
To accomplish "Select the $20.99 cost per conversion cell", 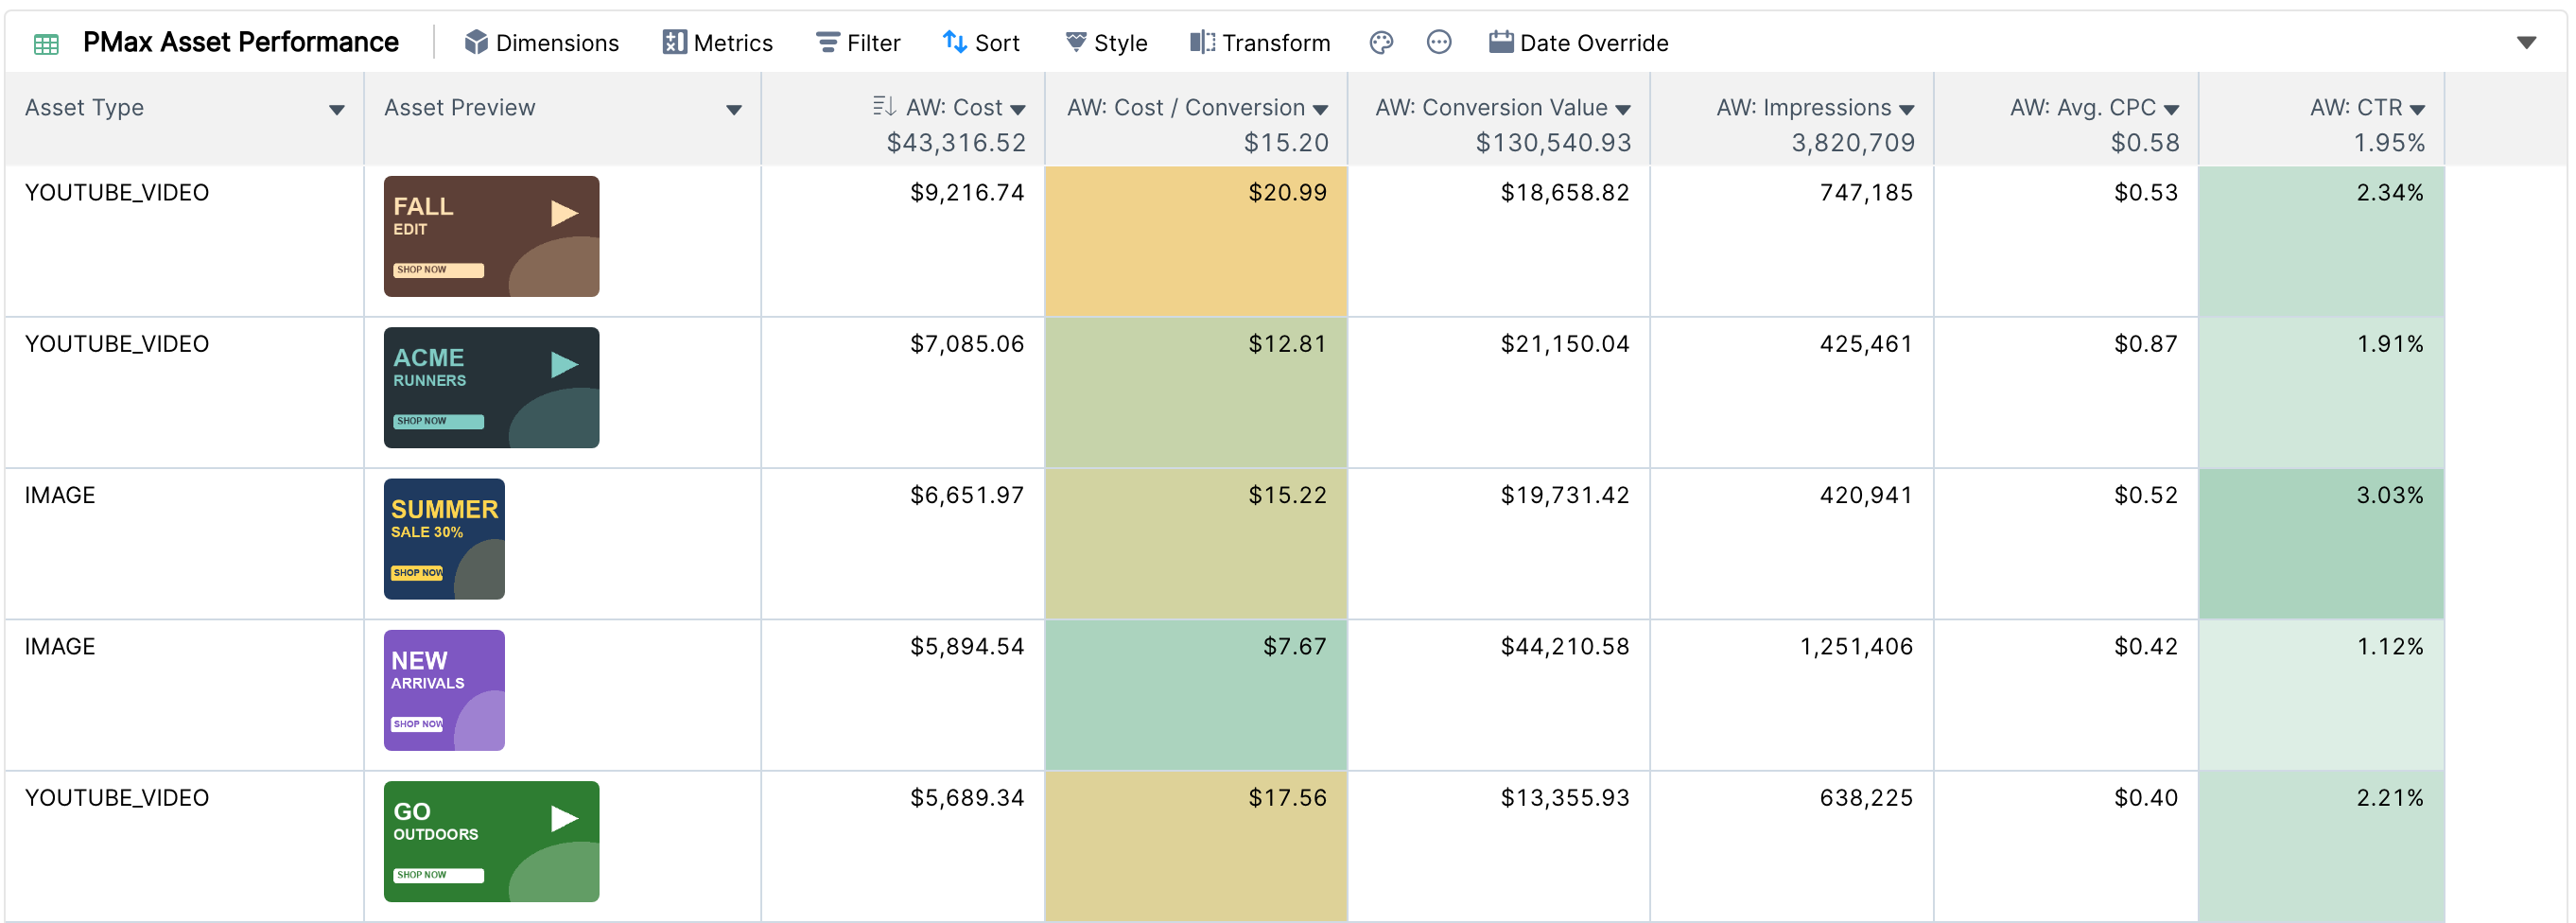I will click(x=1196, y=241).
